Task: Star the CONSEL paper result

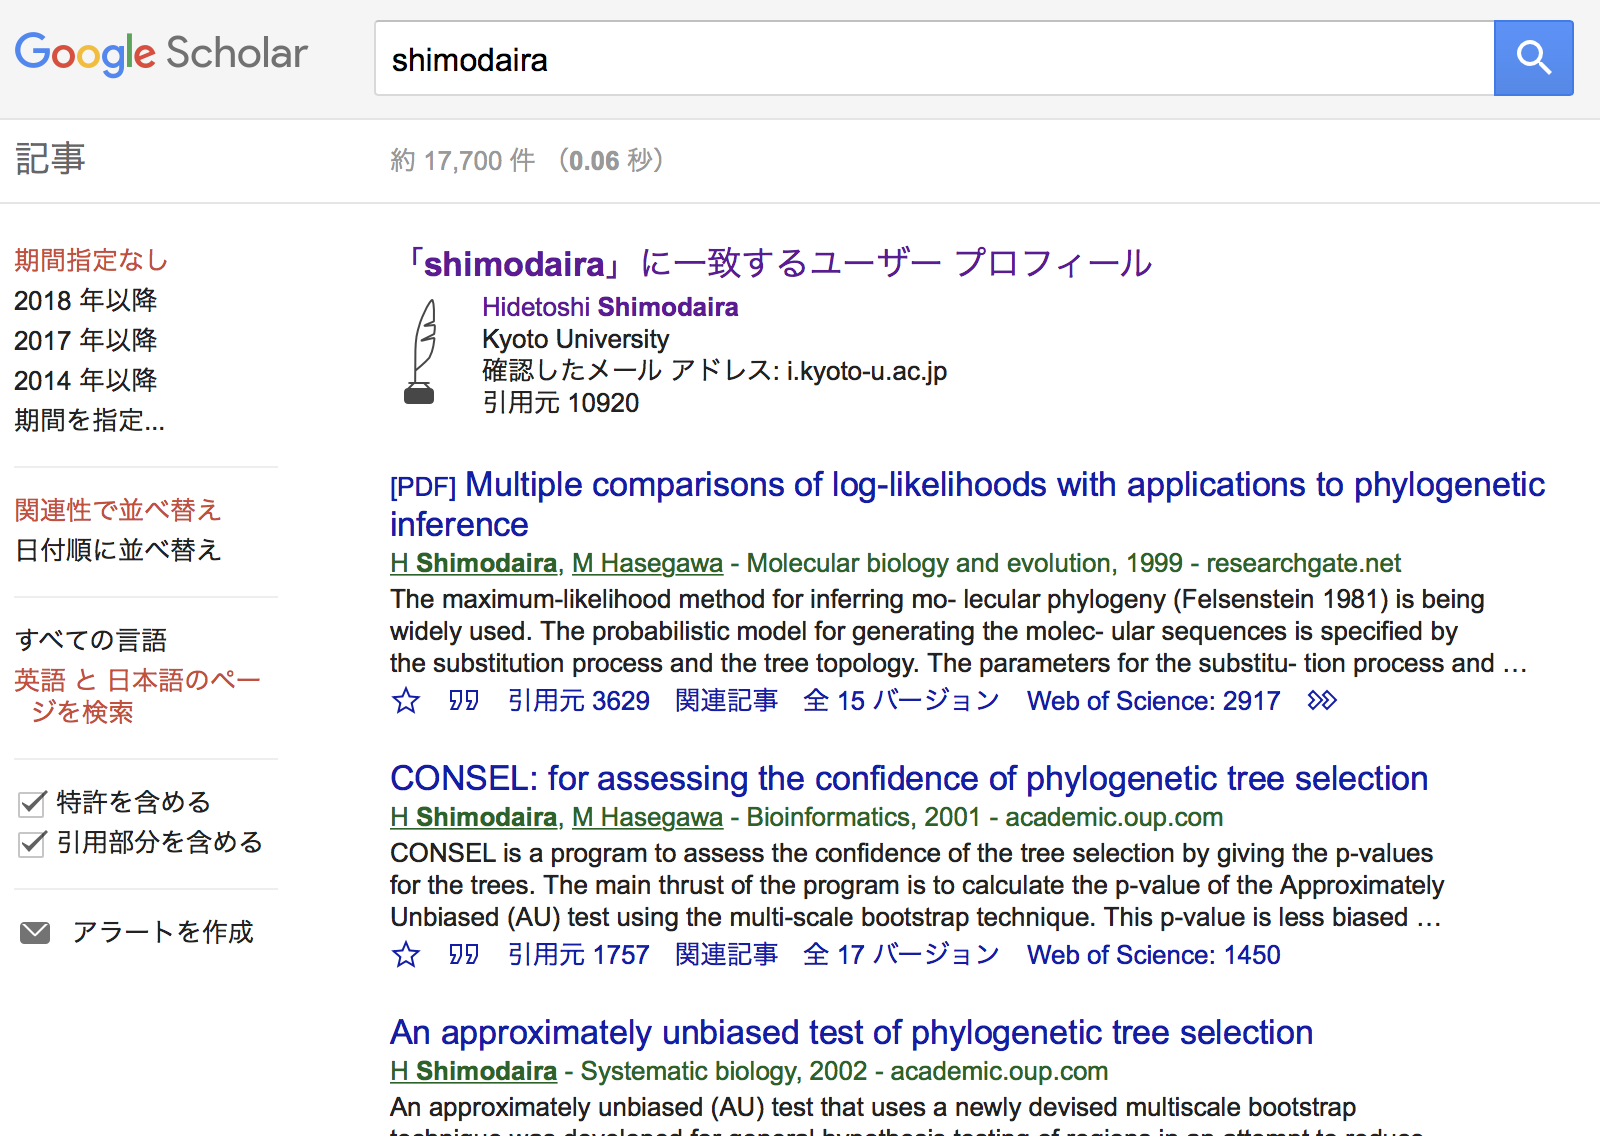Action: pos(405,955)
